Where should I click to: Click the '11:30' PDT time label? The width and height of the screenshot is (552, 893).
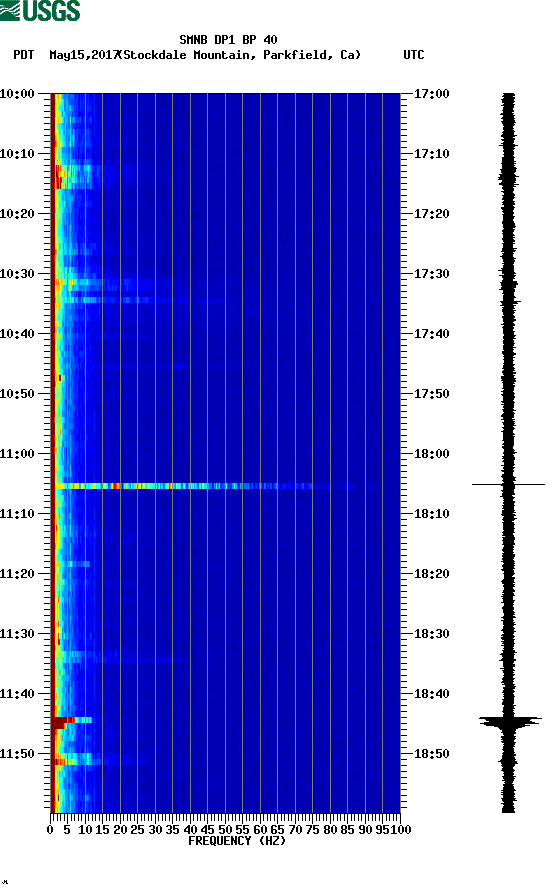tap(17, 634)
